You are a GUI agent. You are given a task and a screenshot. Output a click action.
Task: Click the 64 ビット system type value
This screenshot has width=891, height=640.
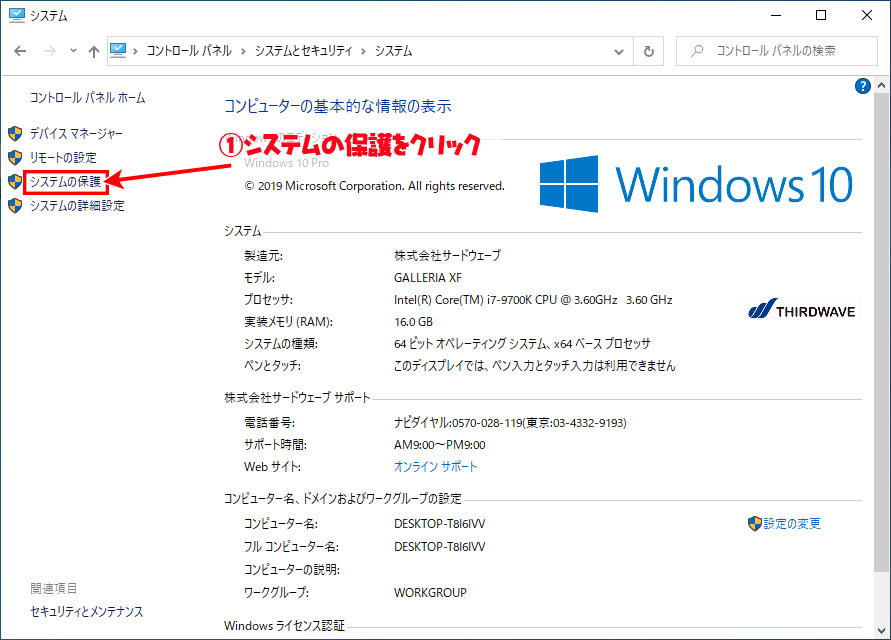click(522, 344)
